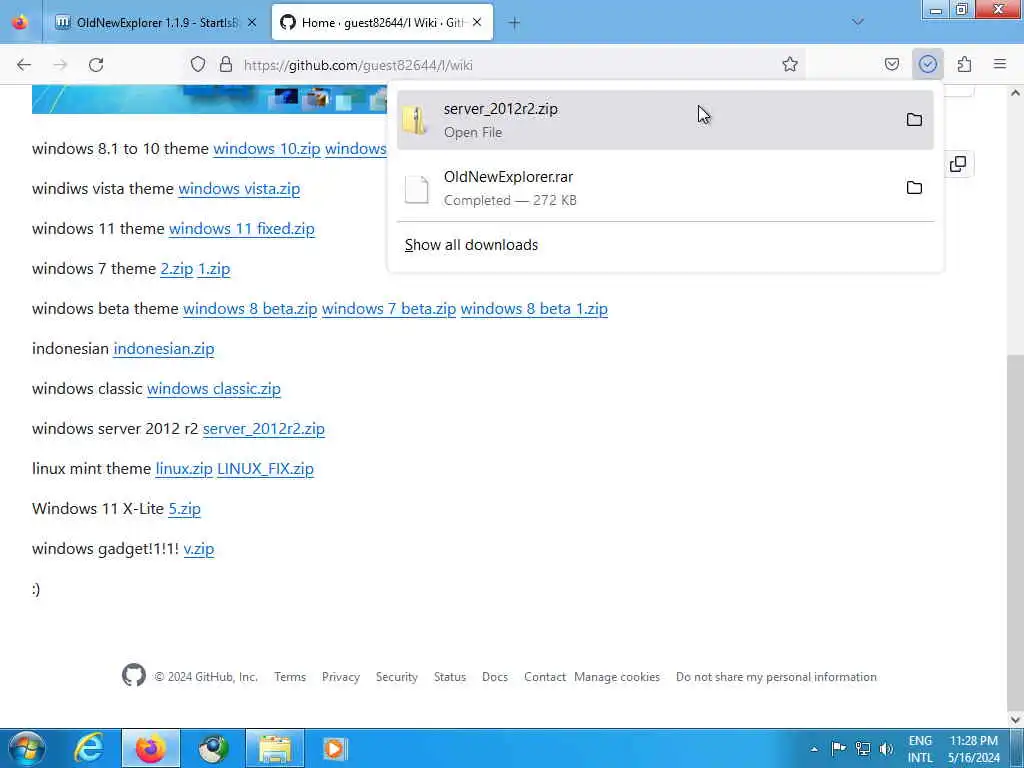1024x768 pixels.
Task: Show OldNewExplorer.rar in its folder
Action: 914,188
